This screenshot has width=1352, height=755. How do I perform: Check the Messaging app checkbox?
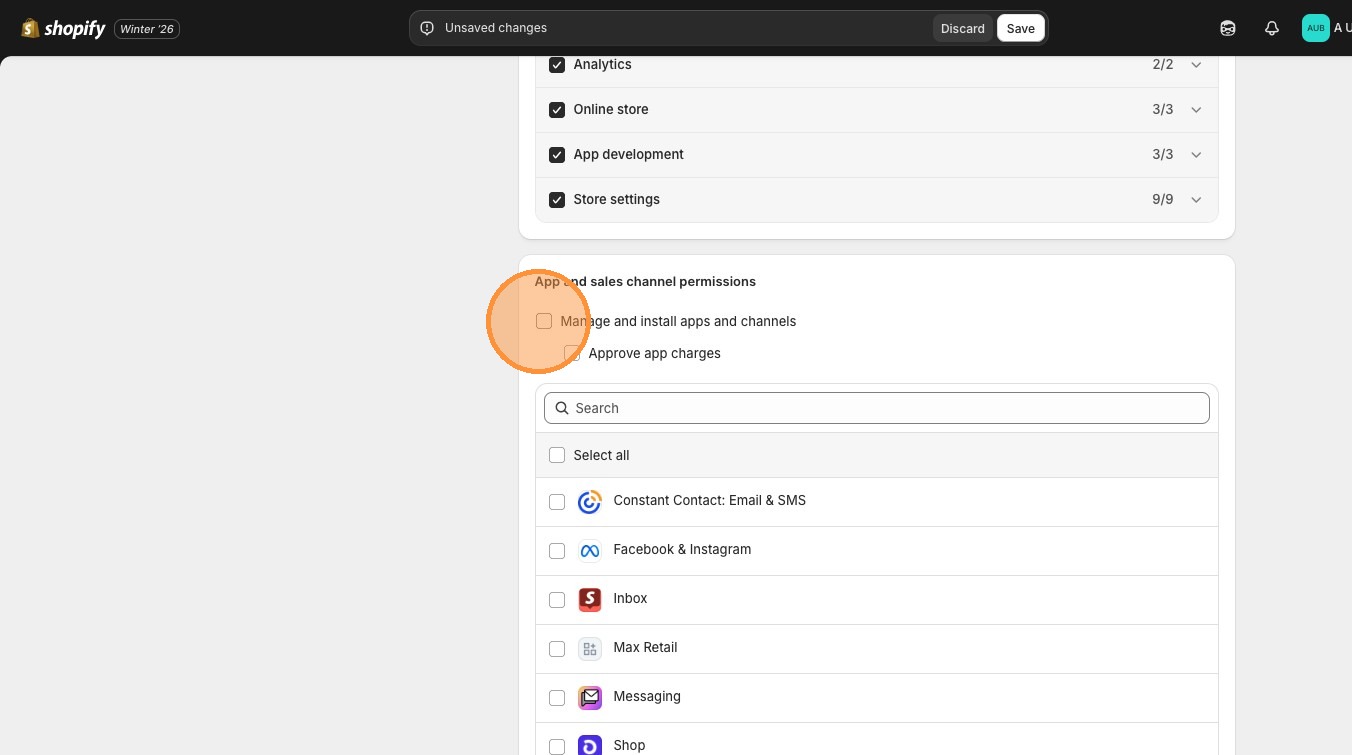coord(557,698)
